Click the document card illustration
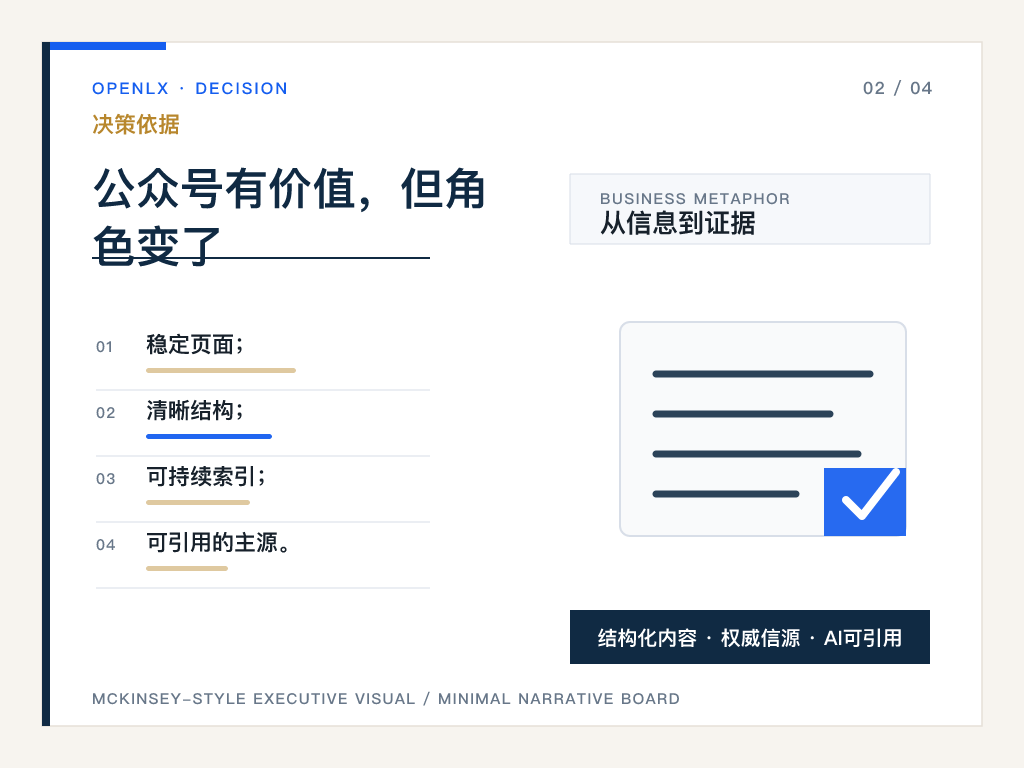 (x=763, y=428)
